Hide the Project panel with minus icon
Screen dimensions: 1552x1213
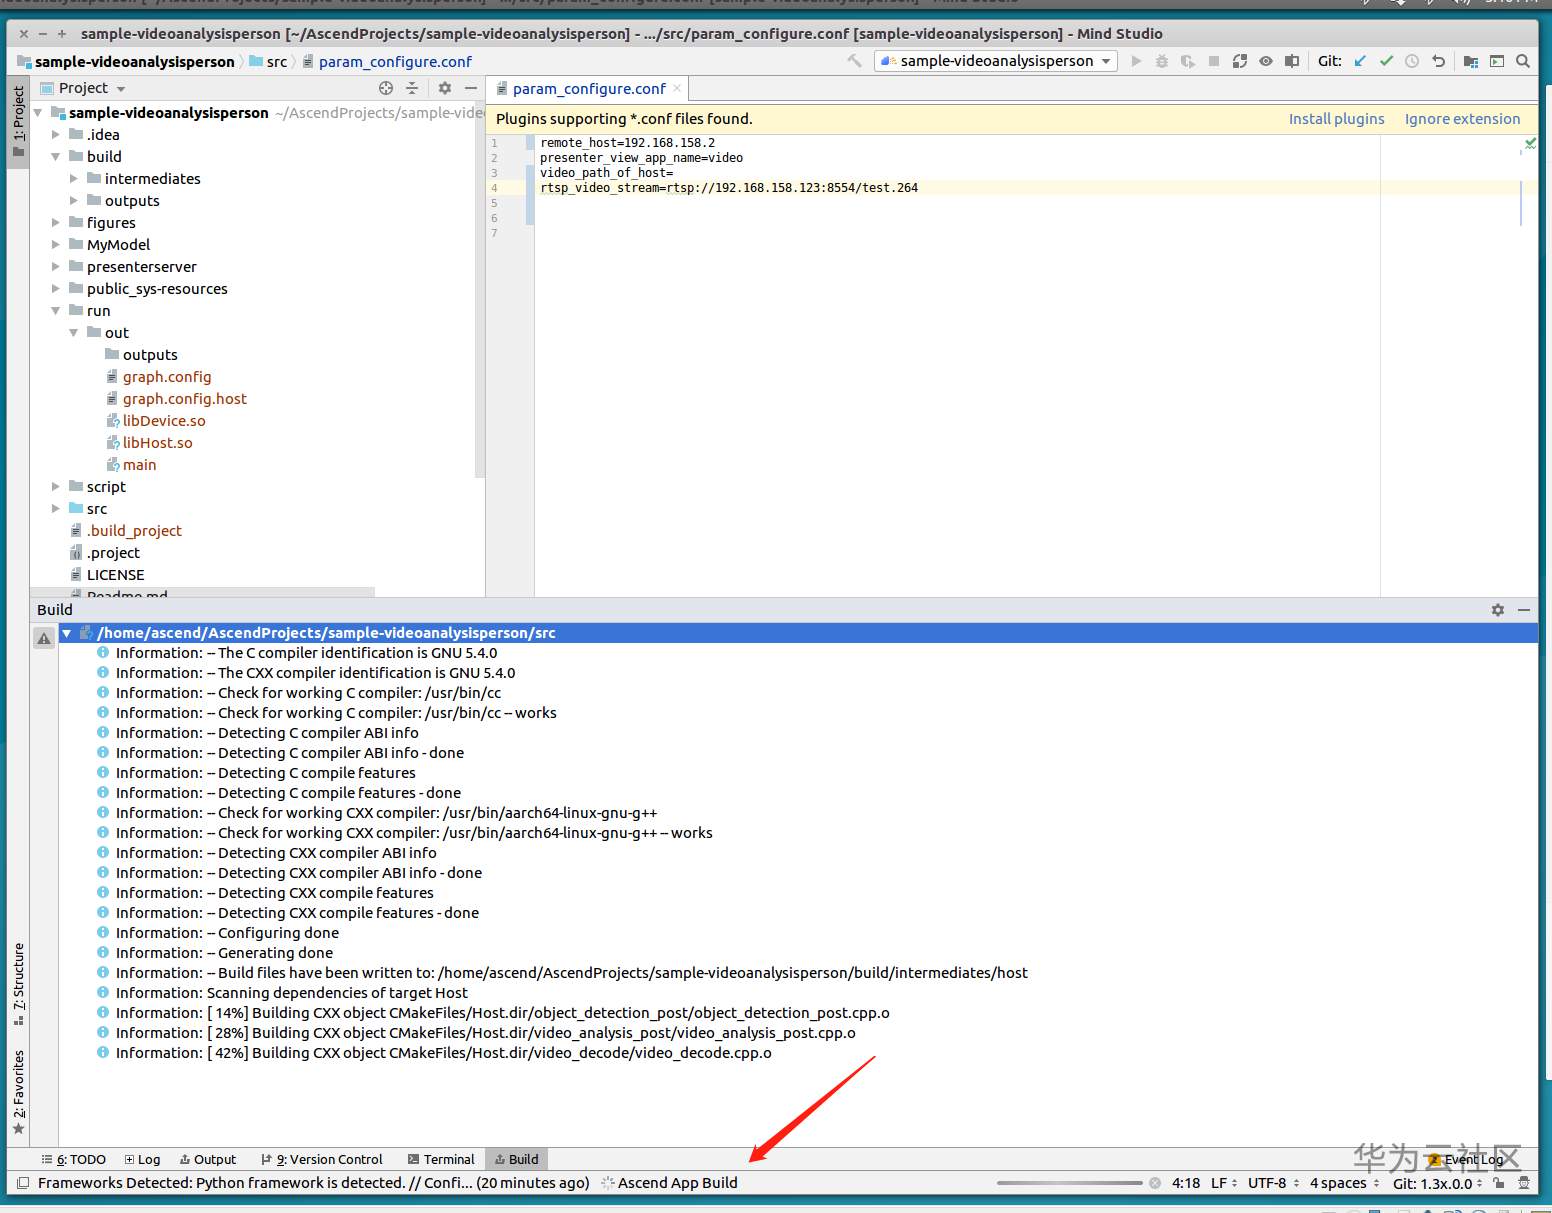(471, 88)
